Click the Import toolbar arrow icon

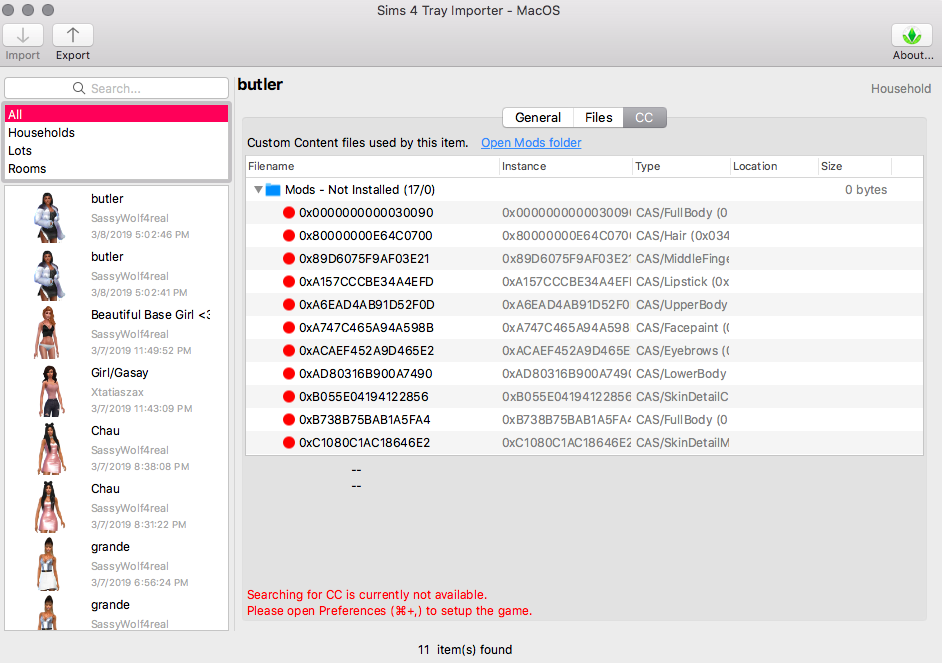[x=23, y=35]
